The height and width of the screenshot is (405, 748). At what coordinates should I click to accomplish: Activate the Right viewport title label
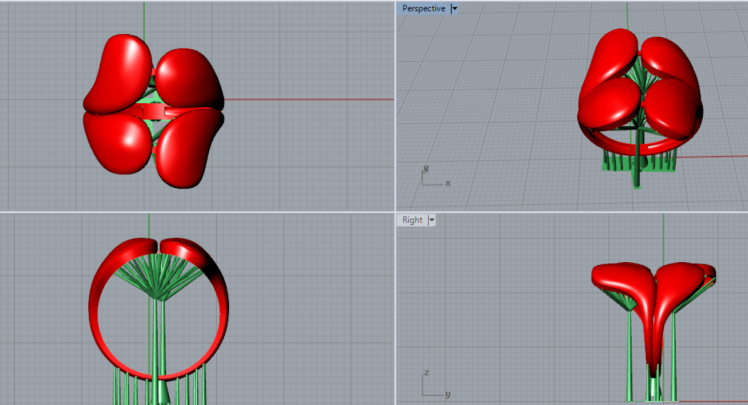[411, 220]
